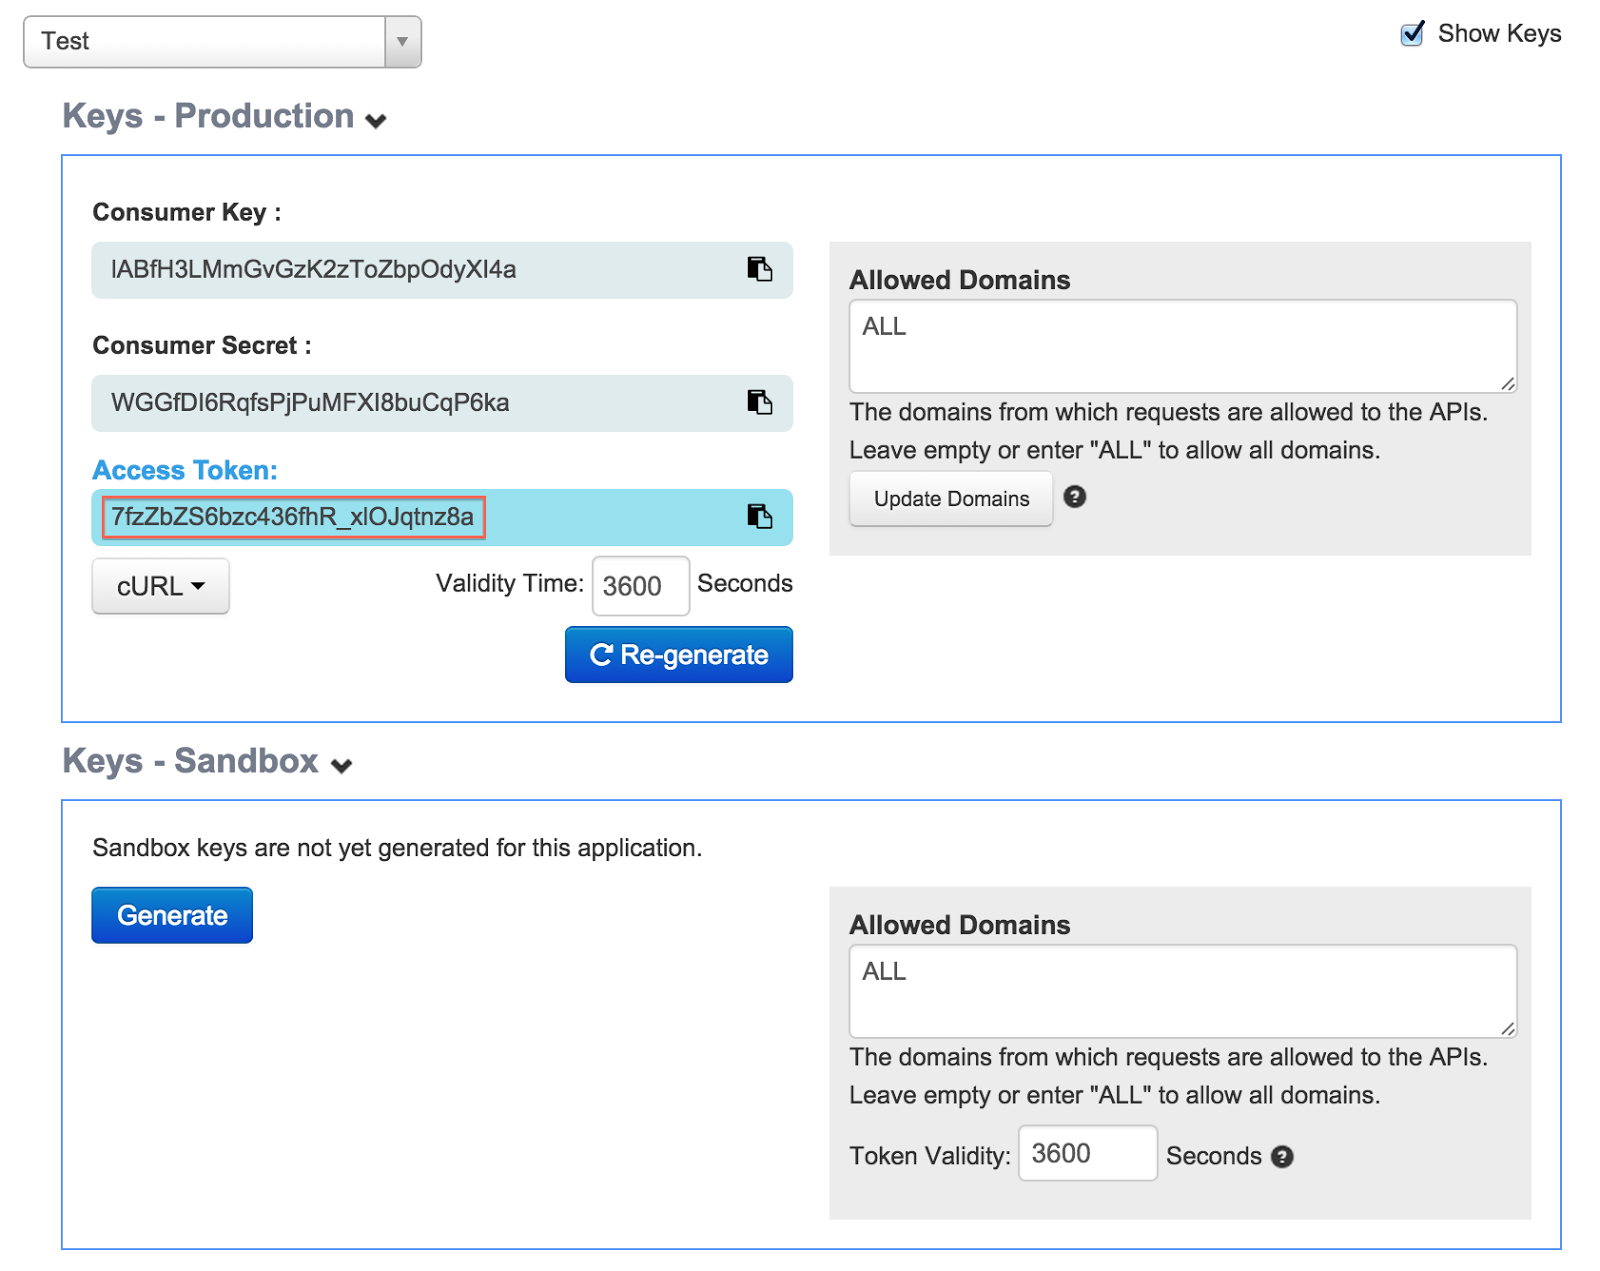Copy the Consumer Key to clipboard
Image resolution: width=1600 pixels, height=1271 pixels.
point(759,269)
